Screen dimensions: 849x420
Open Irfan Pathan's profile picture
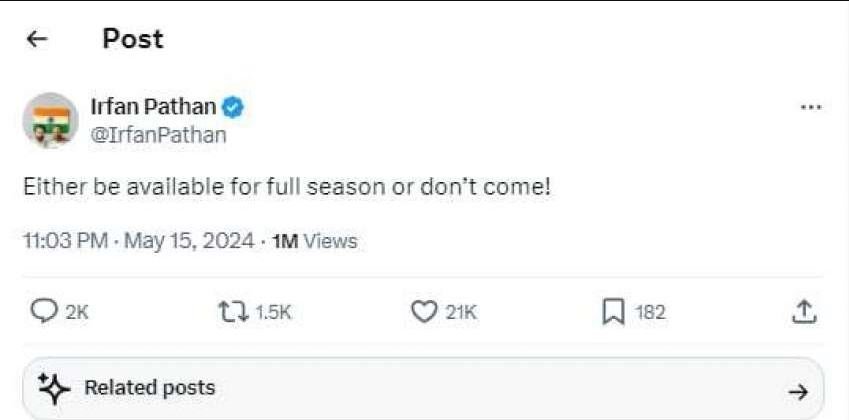click(50, 121)
